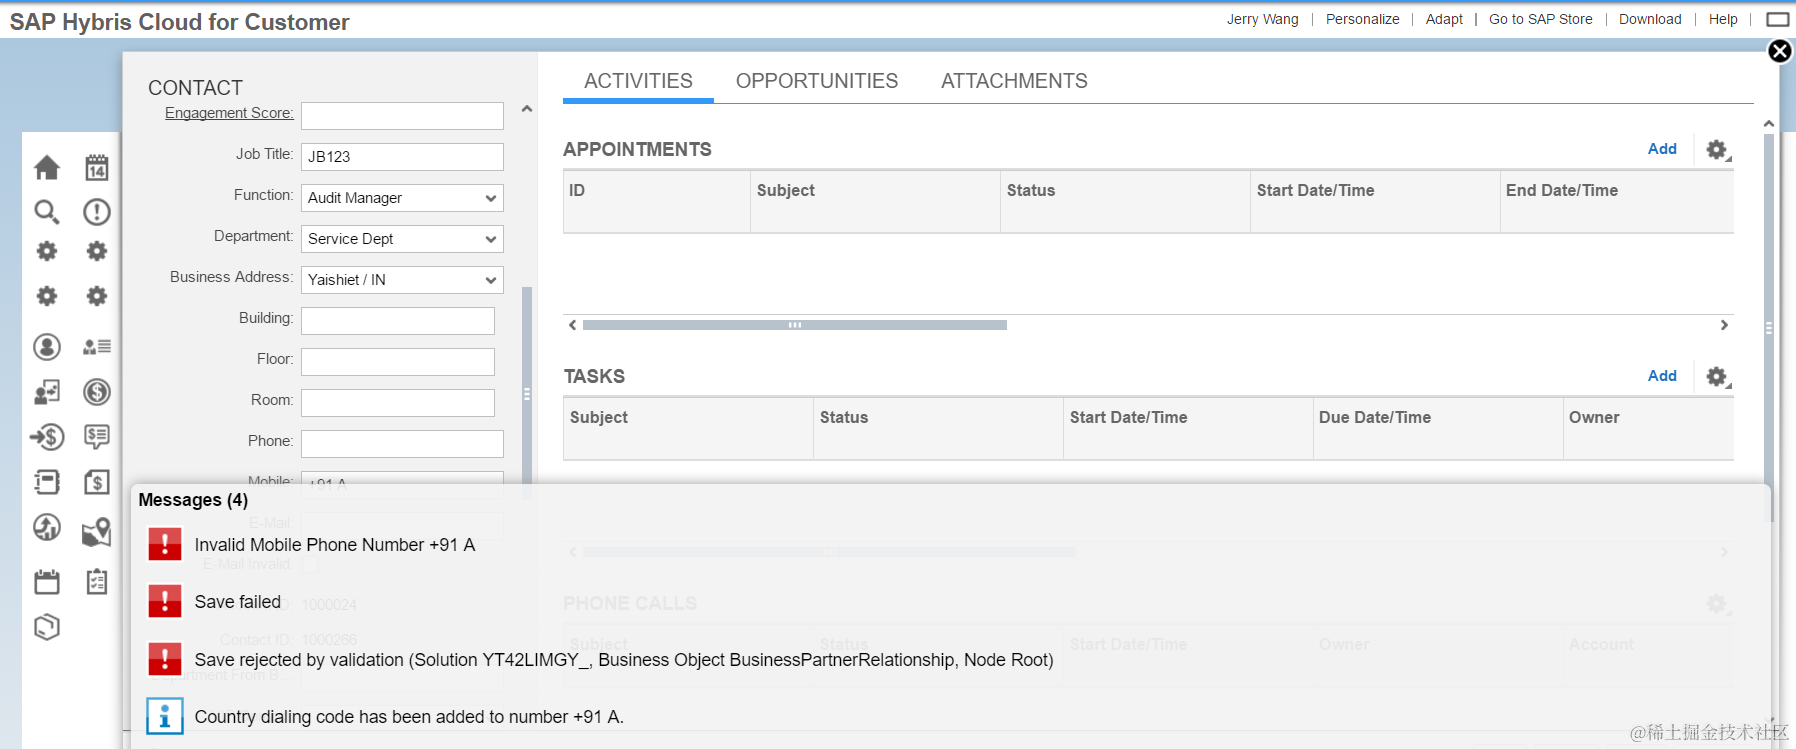1796x749 pixels.
Task: Open the cube products icon
Action: [47, 627]
